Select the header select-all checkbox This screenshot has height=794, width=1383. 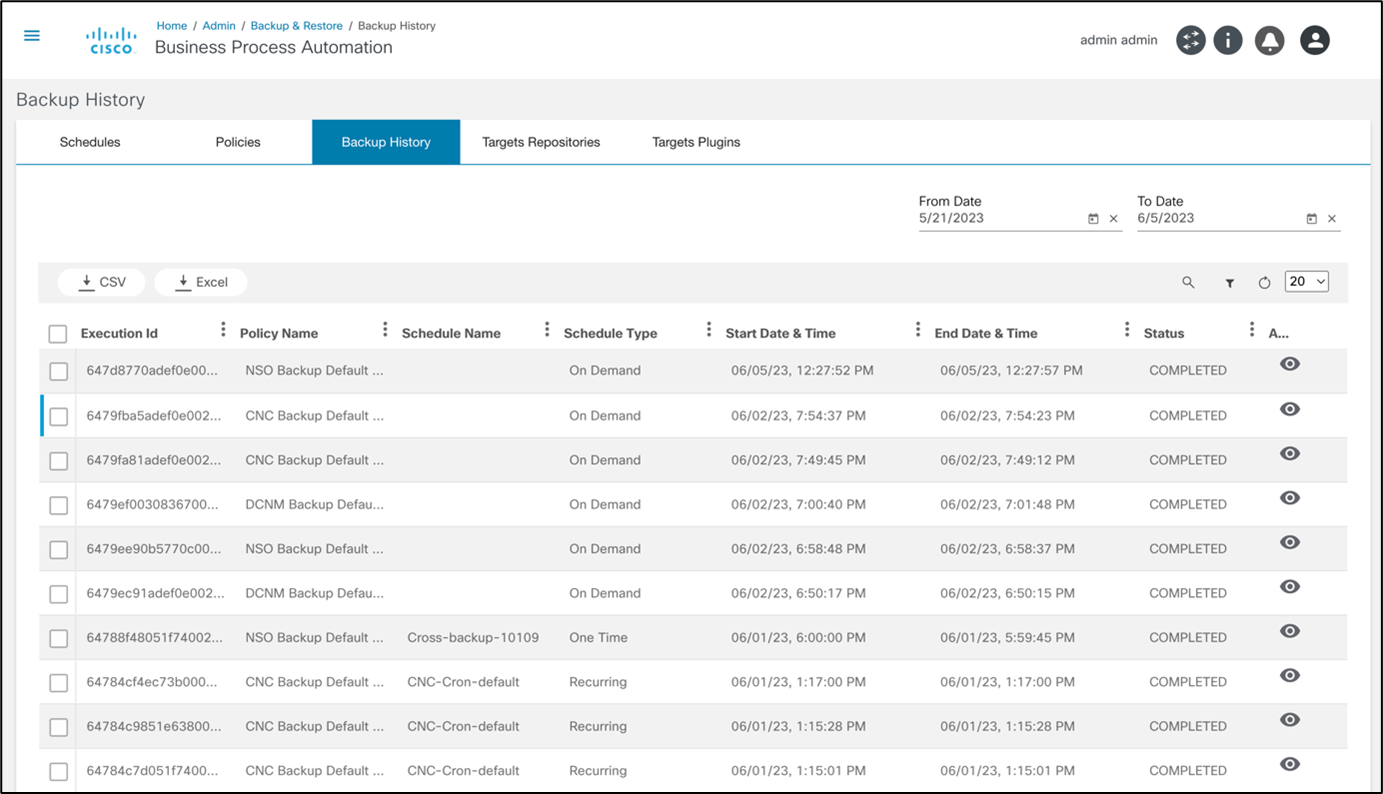pos(58,334)
